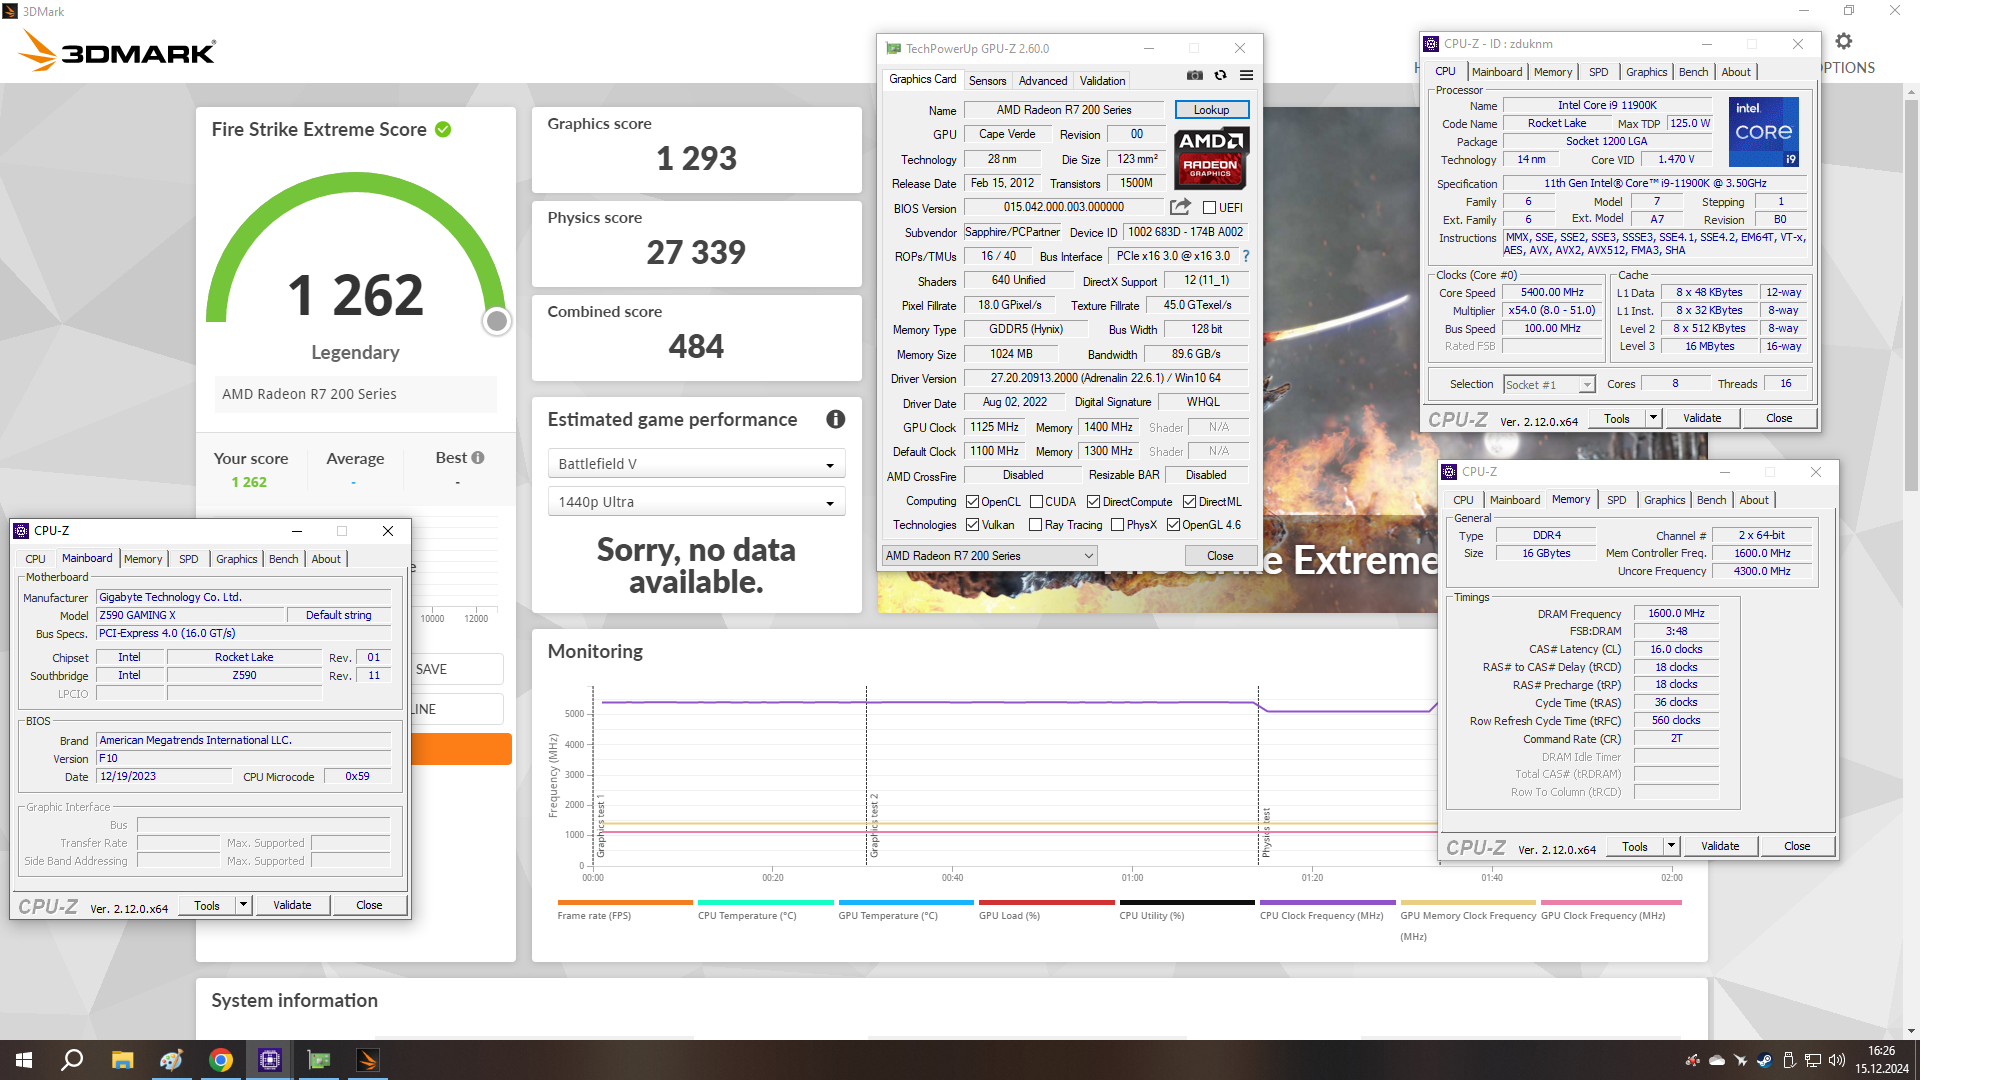Click the GPU-Z screenshot camera icon
The width and height of the screenshot is (2000, 1080).
coord(1195,75)
